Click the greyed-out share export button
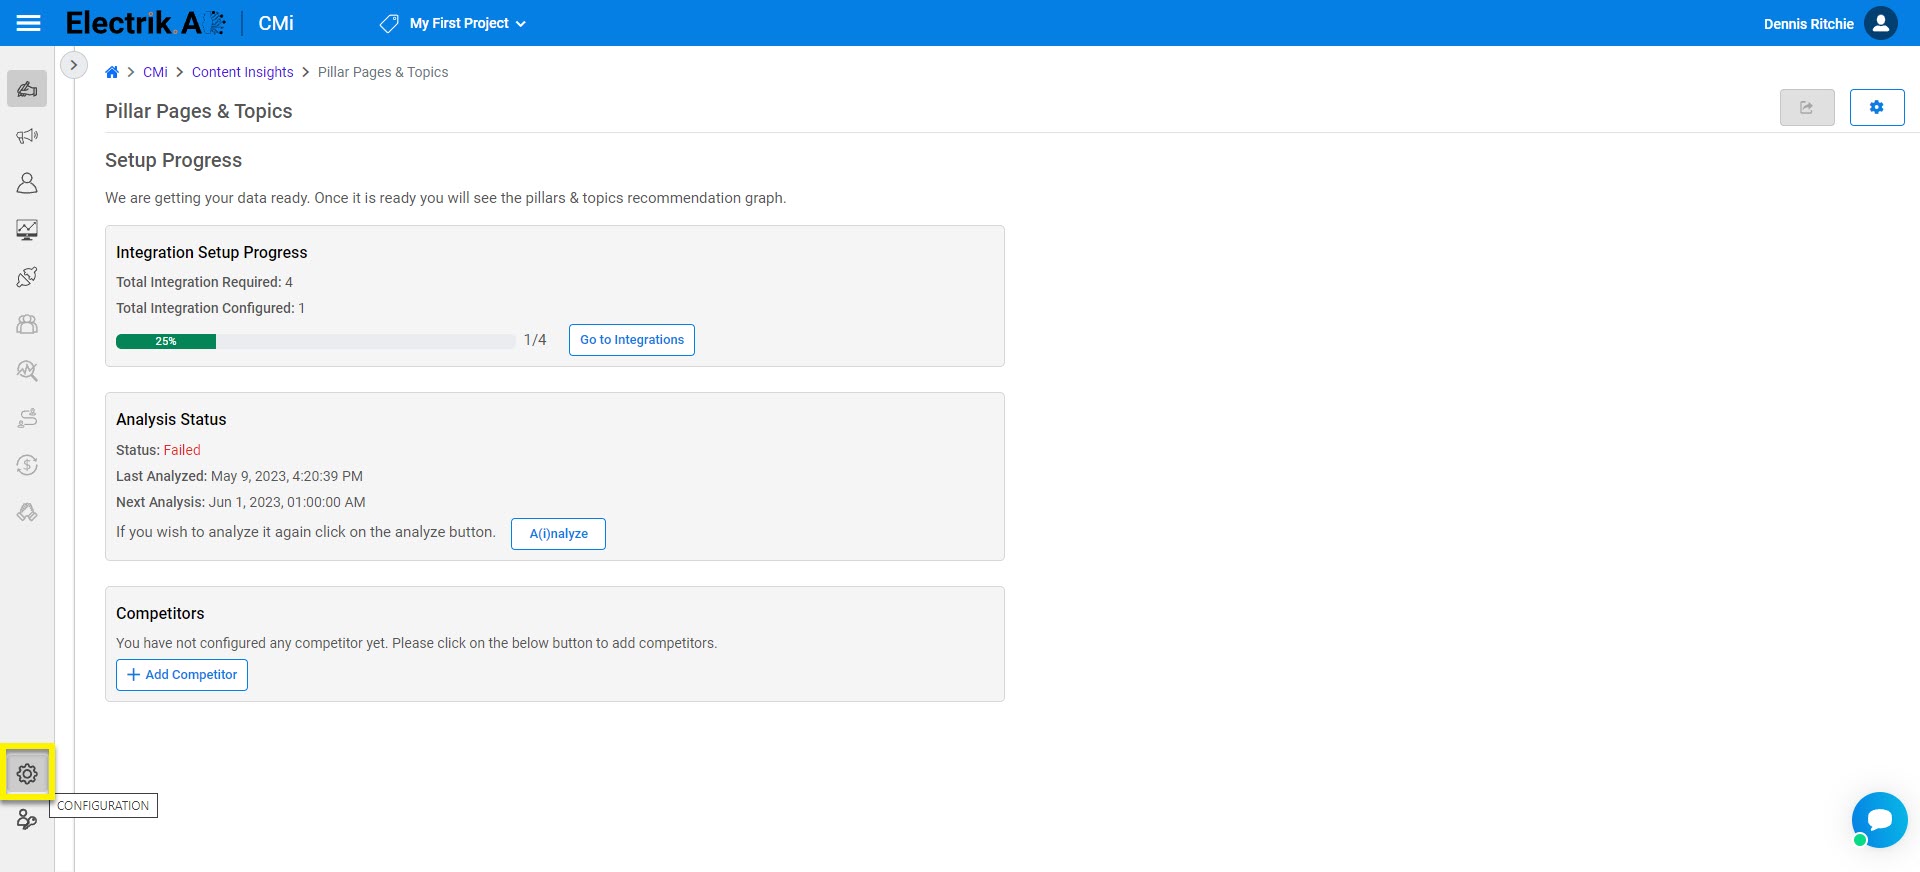The width and height of the screenshot is (1920, 872). [x=1807, y=107]
